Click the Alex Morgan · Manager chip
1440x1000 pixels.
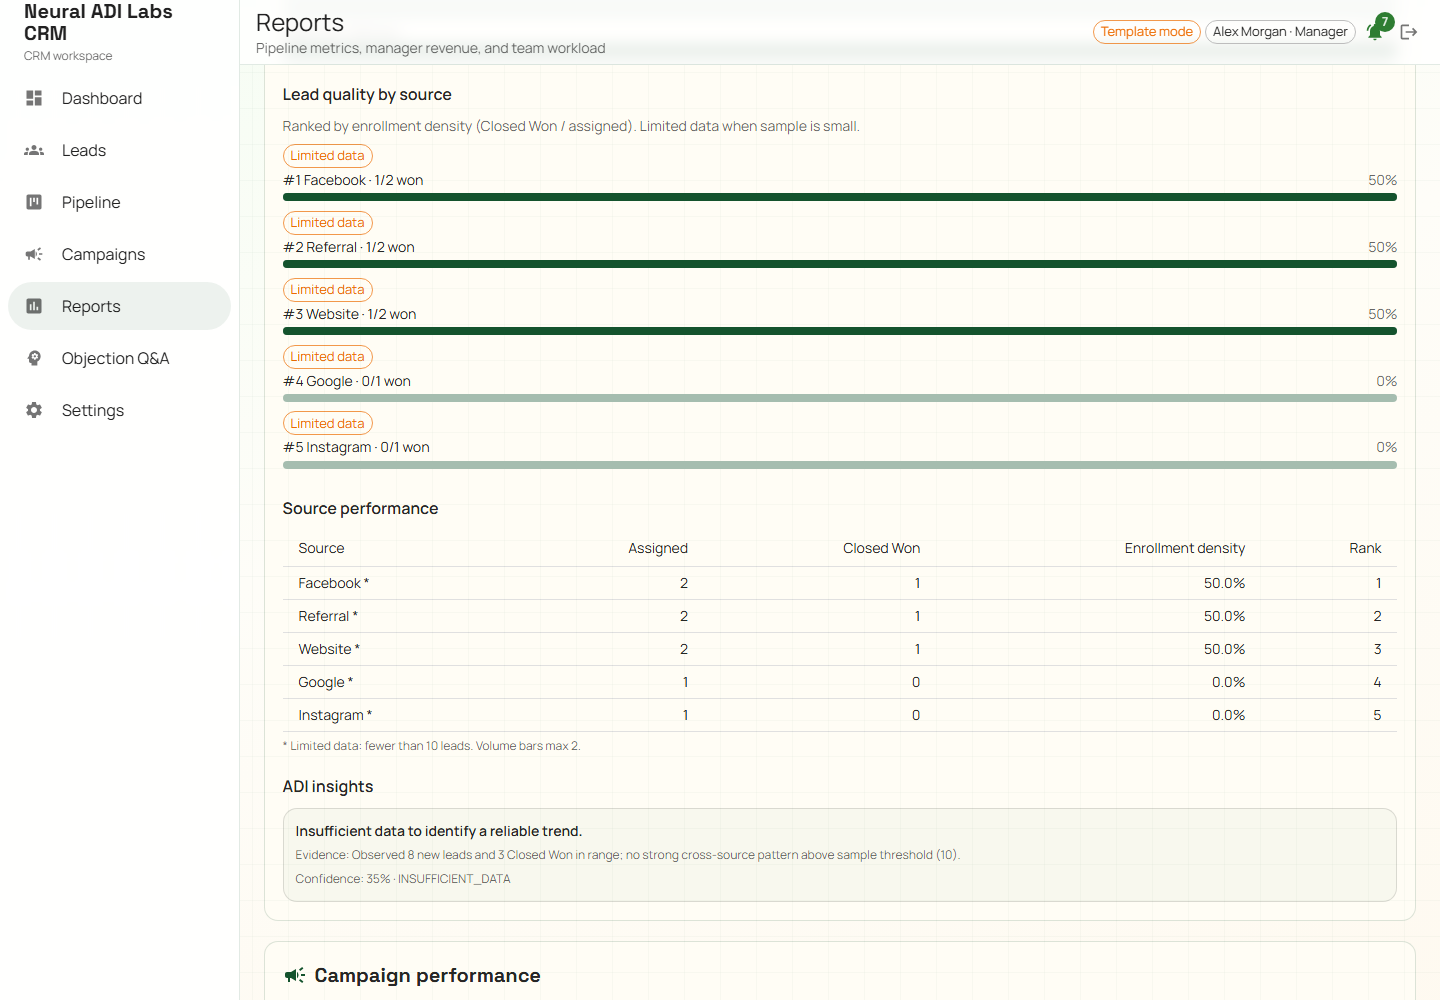coord(1280,32)
